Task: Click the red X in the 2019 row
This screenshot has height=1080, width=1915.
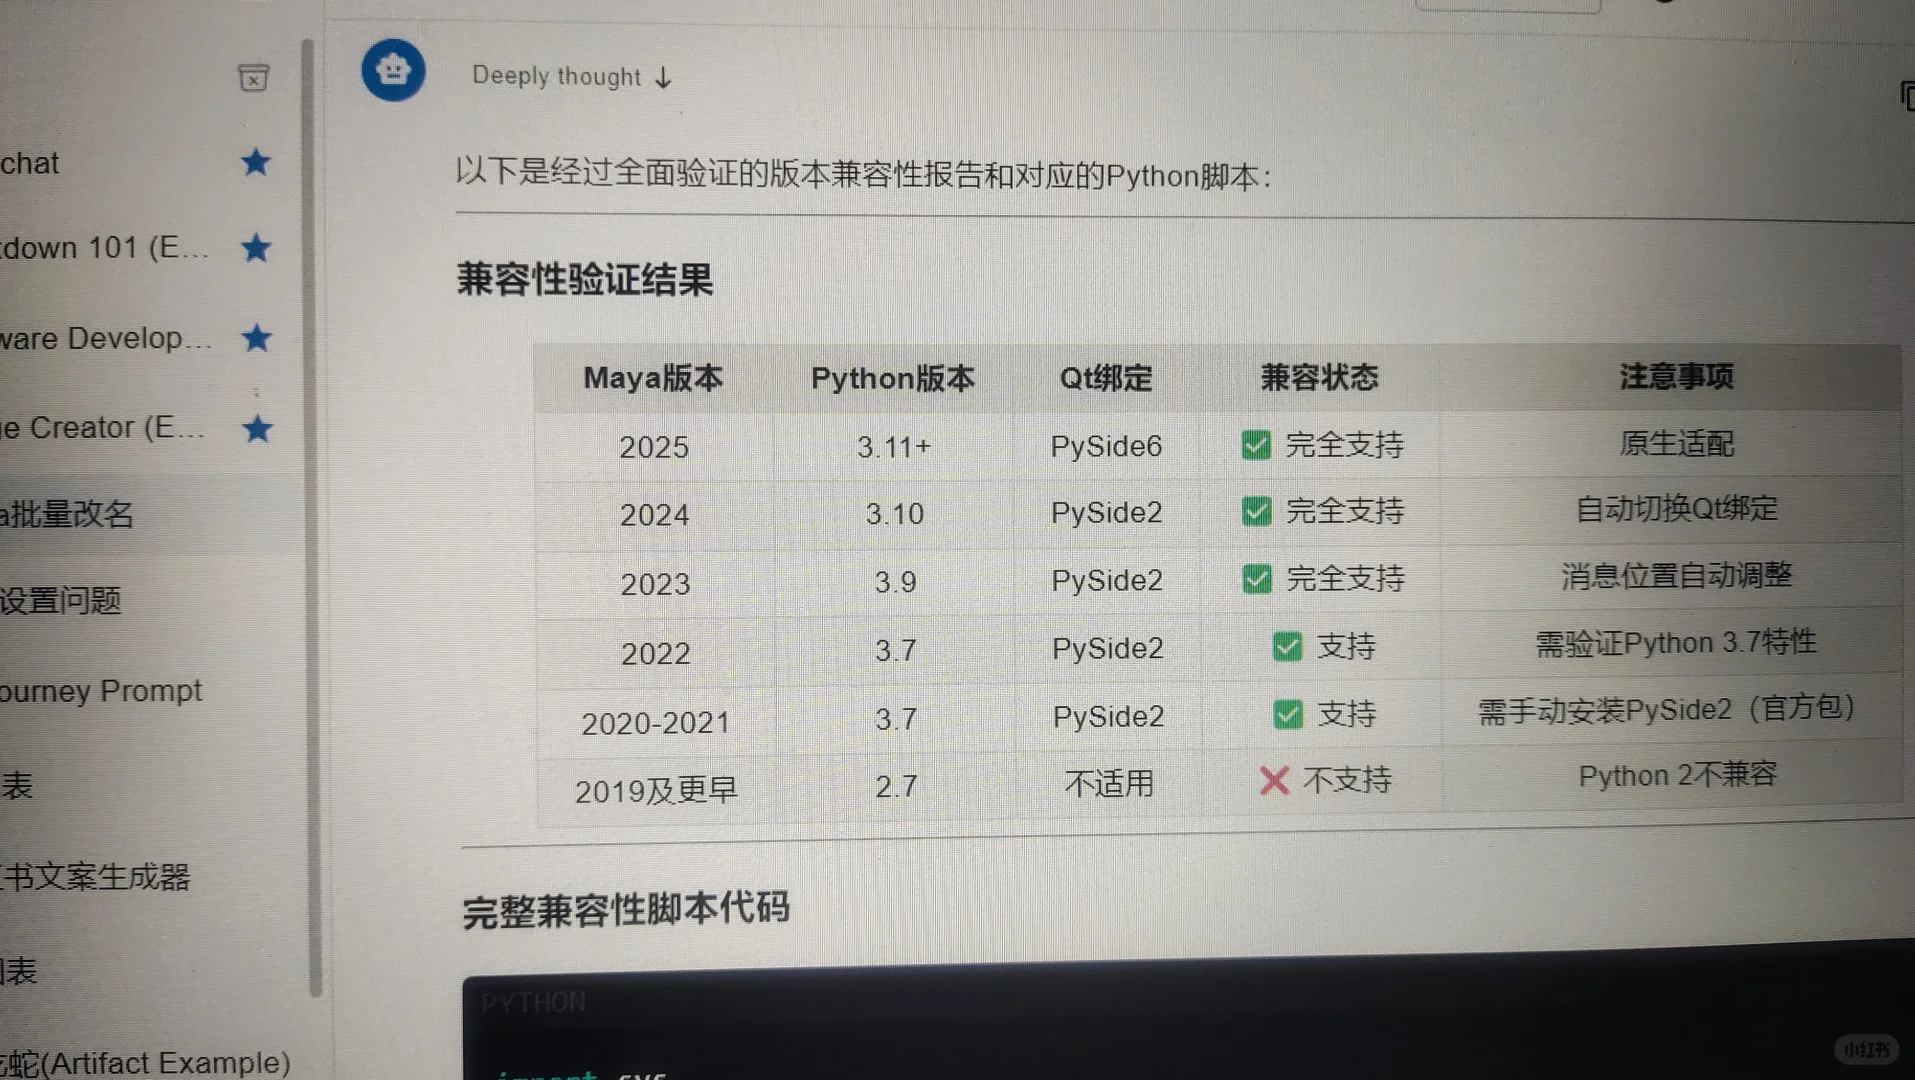Action: pyautogui.click(x=1273, y=781)
